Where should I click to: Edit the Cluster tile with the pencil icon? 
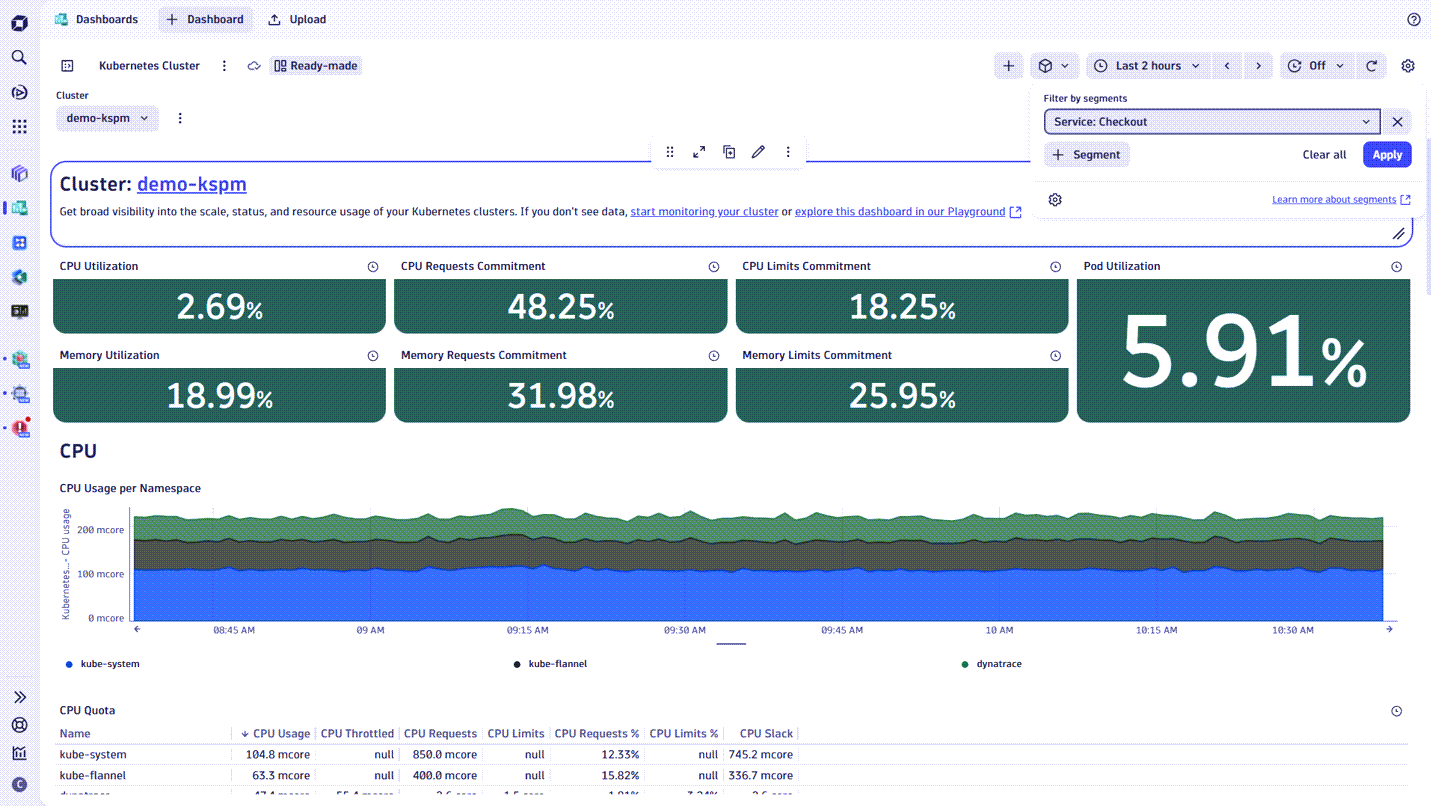tap(758, 151)
